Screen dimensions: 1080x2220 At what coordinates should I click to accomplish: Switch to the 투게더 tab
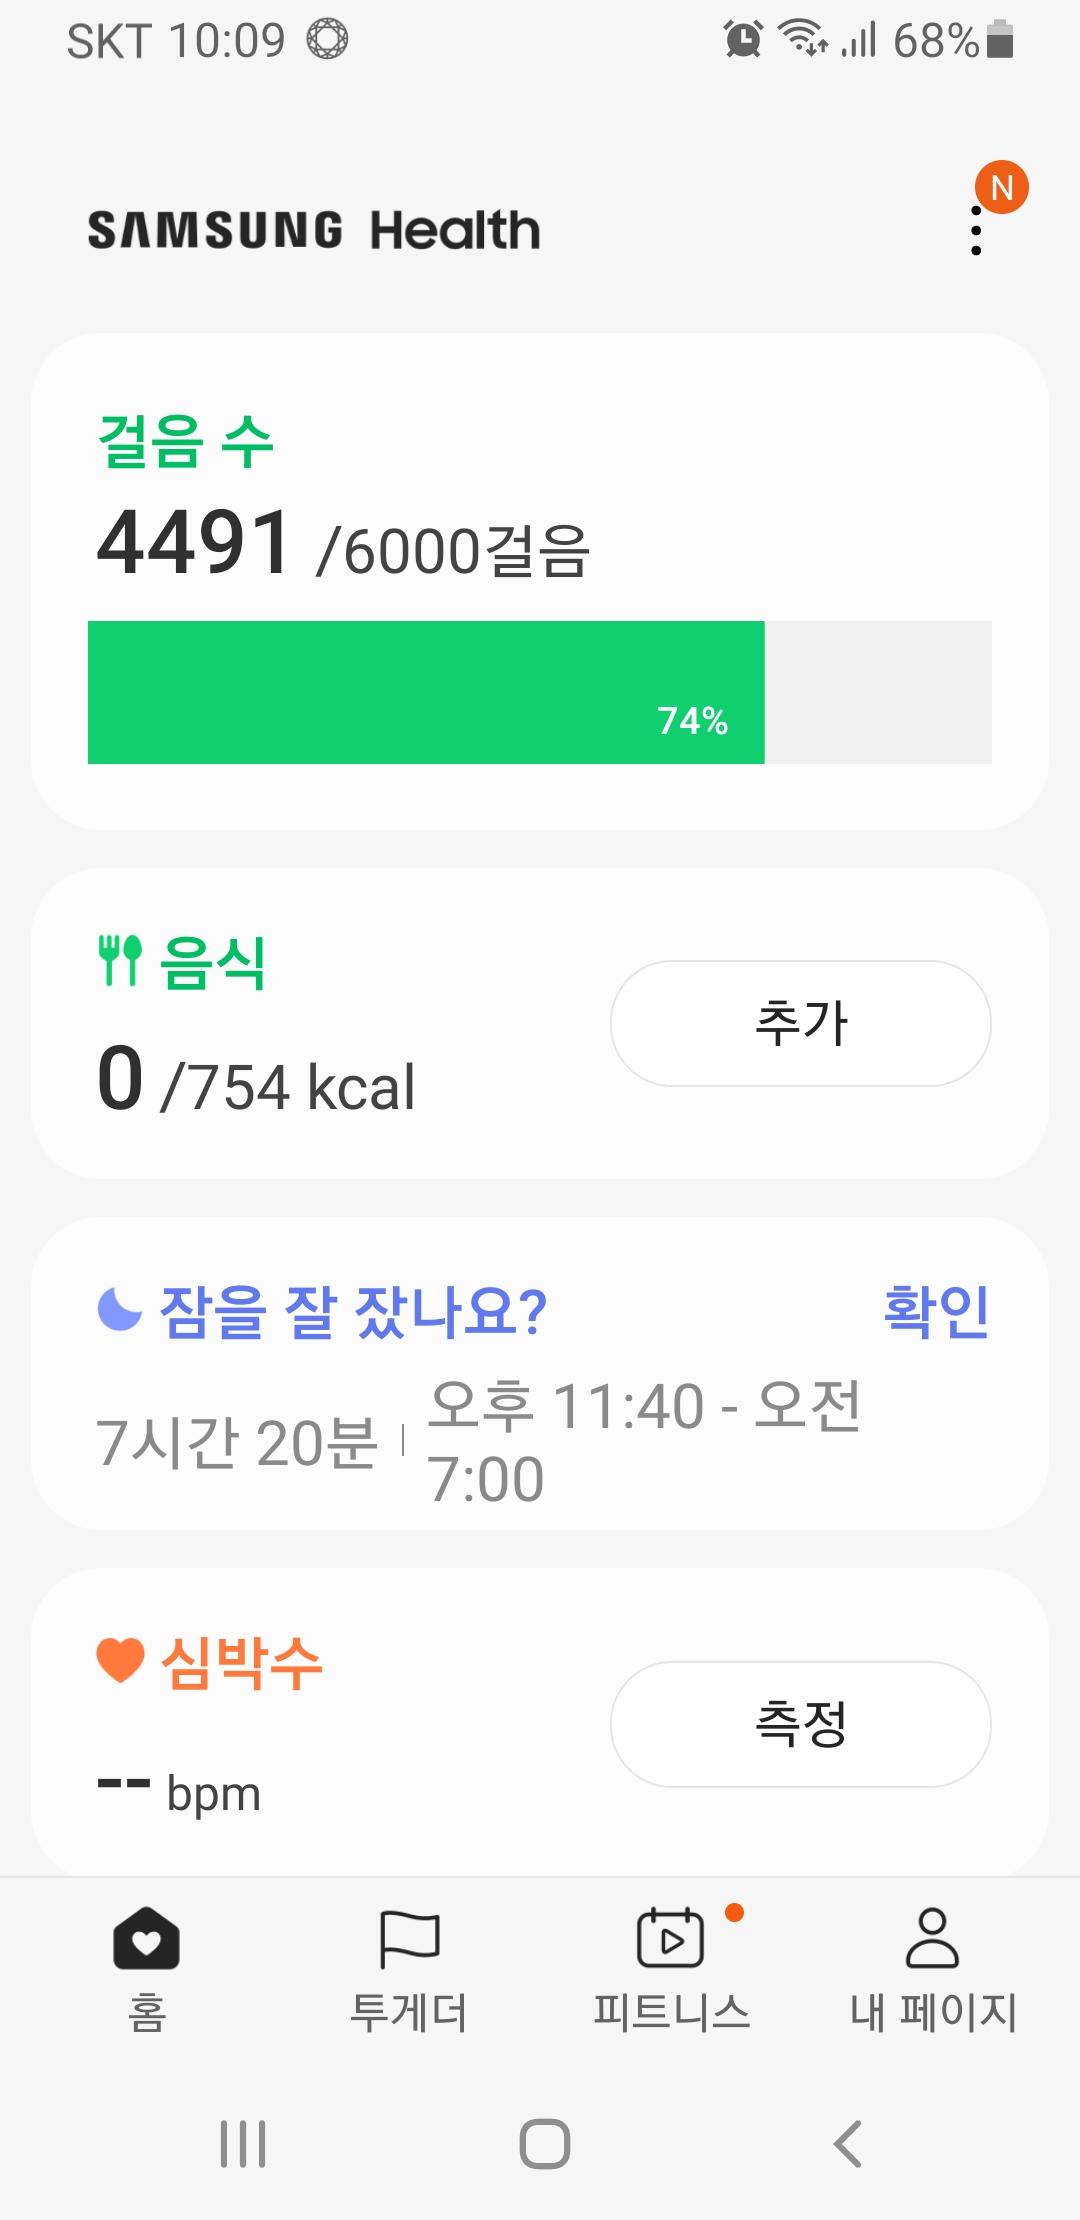tap(409, 2012)
